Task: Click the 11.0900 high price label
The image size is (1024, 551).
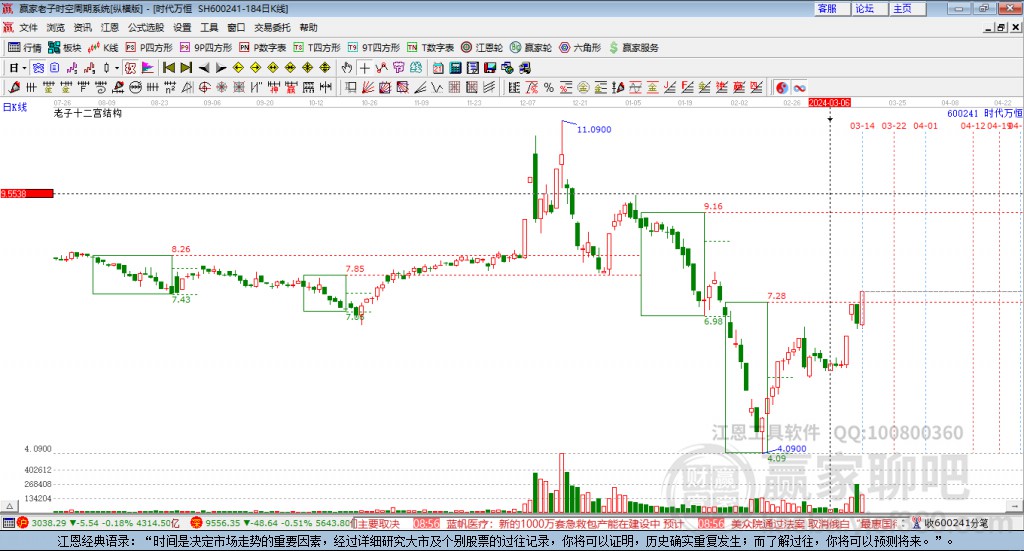Action: point(594,129)
